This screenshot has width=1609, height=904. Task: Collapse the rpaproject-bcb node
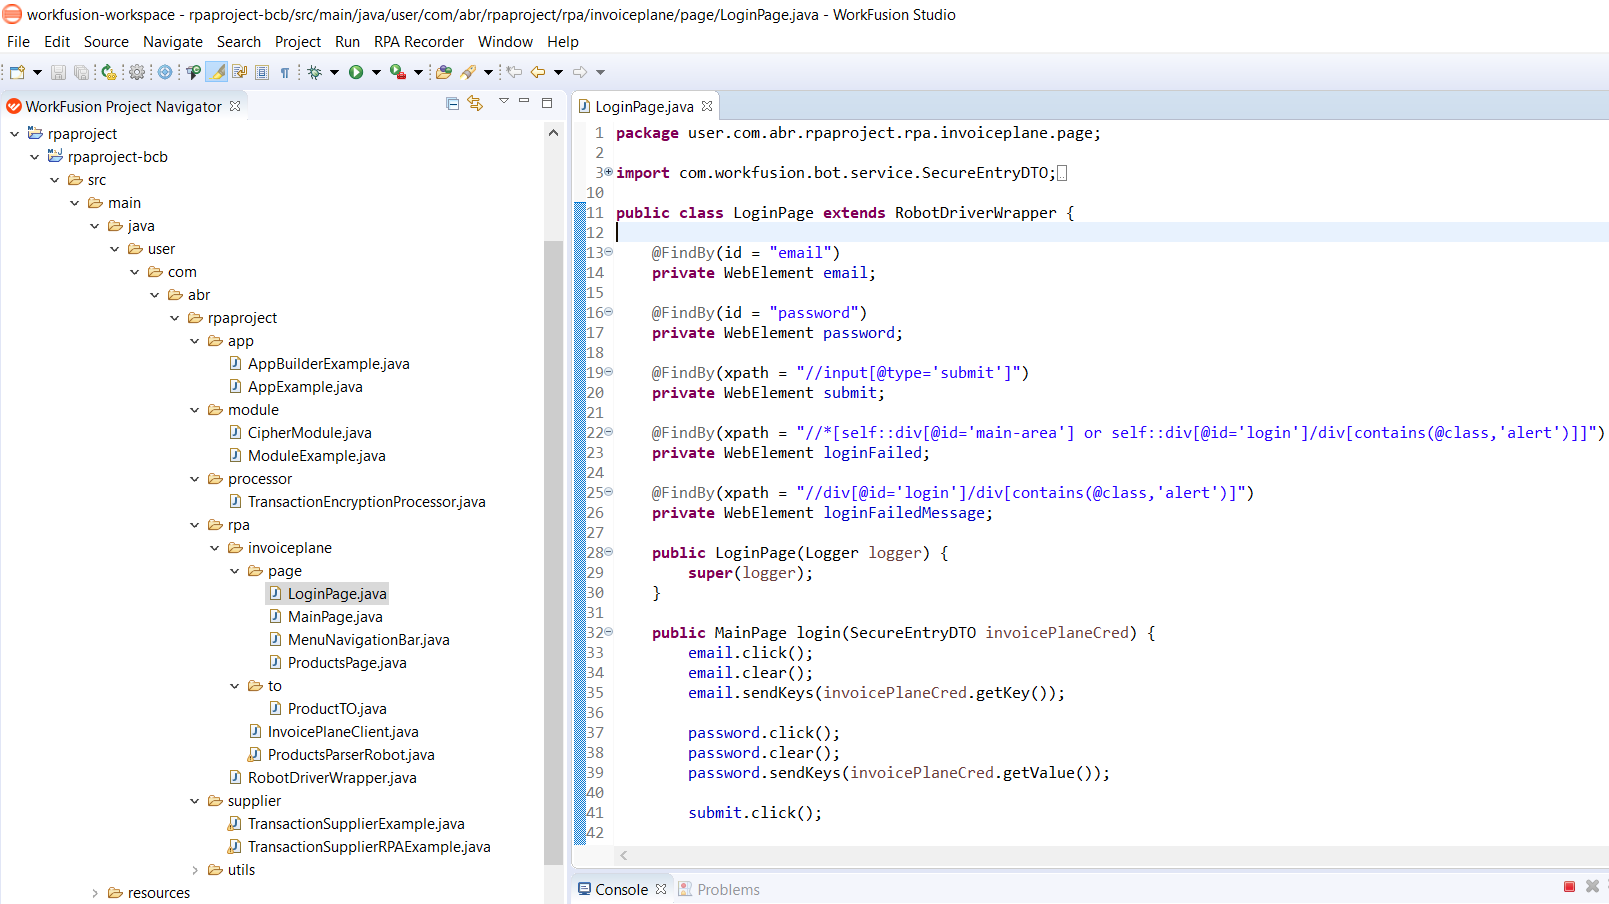point(34,157)
